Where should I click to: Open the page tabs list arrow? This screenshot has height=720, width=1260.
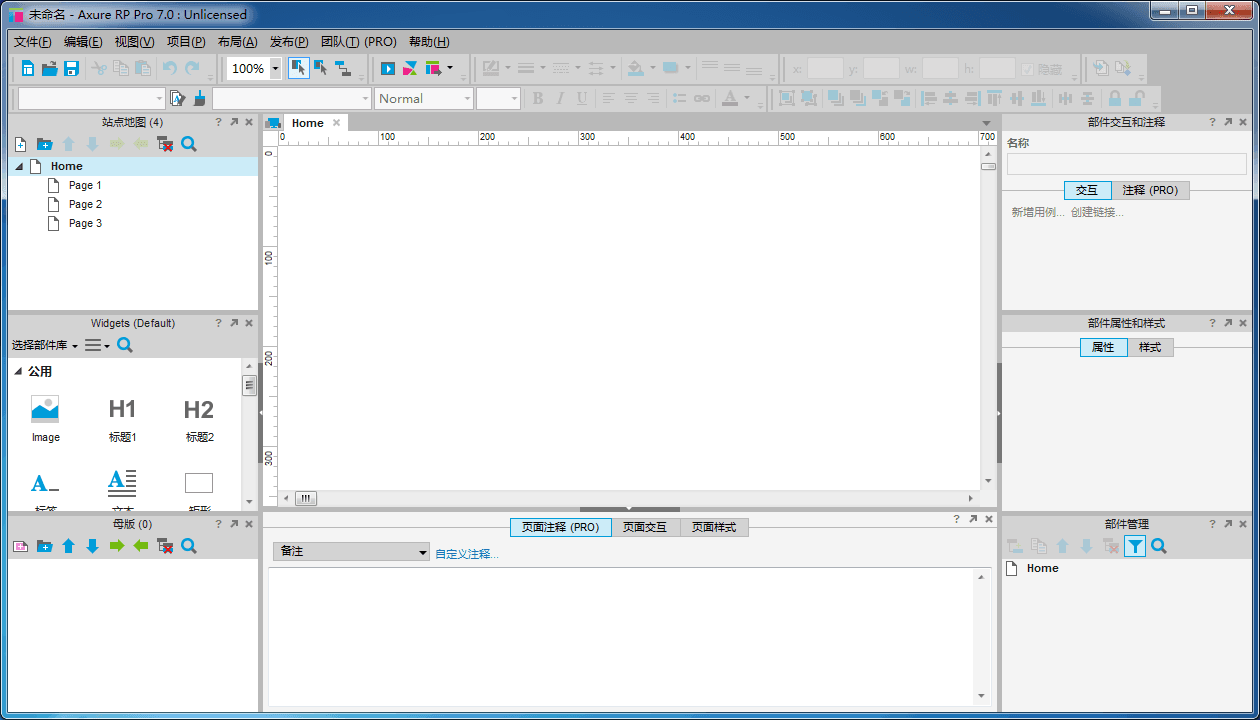click(987, 123)
